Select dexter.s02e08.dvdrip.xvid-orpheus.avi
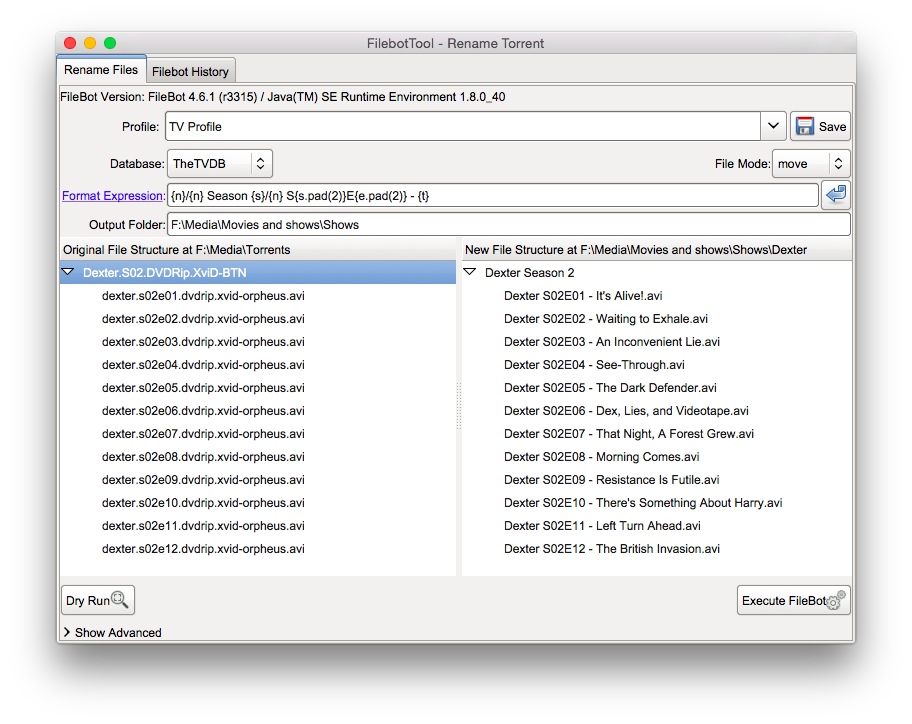 coord(203,457)
